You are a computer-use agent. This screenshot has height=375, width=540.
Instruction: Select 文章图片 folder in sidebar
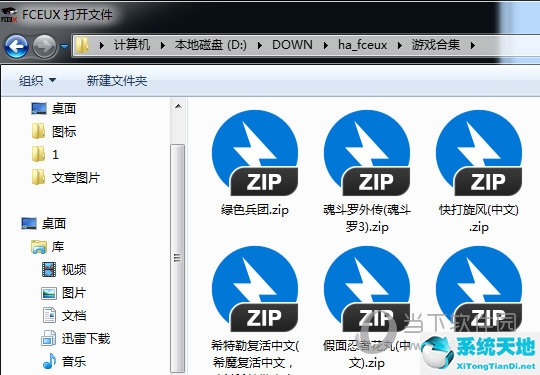[76, 178]
